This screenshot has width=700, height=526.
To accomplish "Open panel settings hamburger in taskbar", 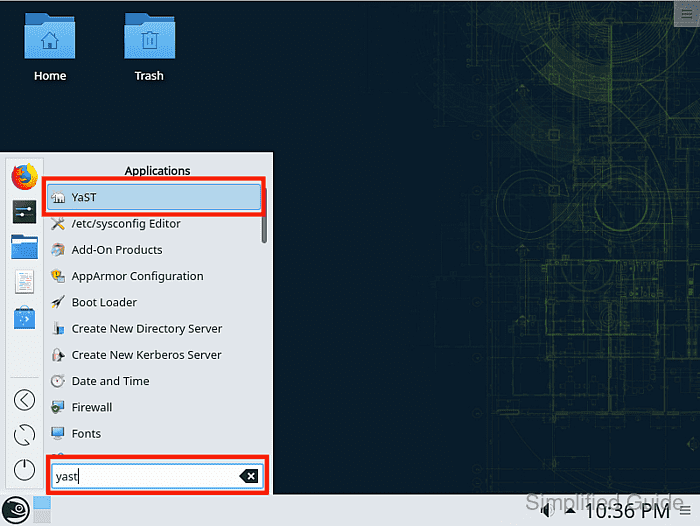I will coord(685,511).
